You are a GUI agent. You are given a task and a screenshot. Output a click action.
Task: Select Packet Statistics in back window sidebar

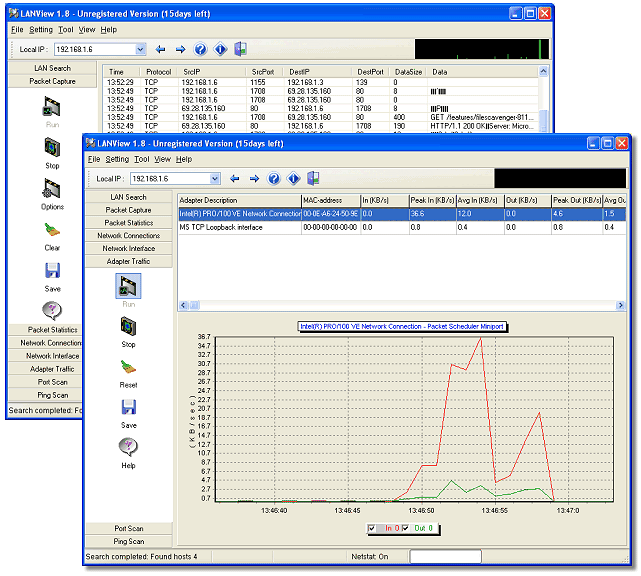point(46,329)
